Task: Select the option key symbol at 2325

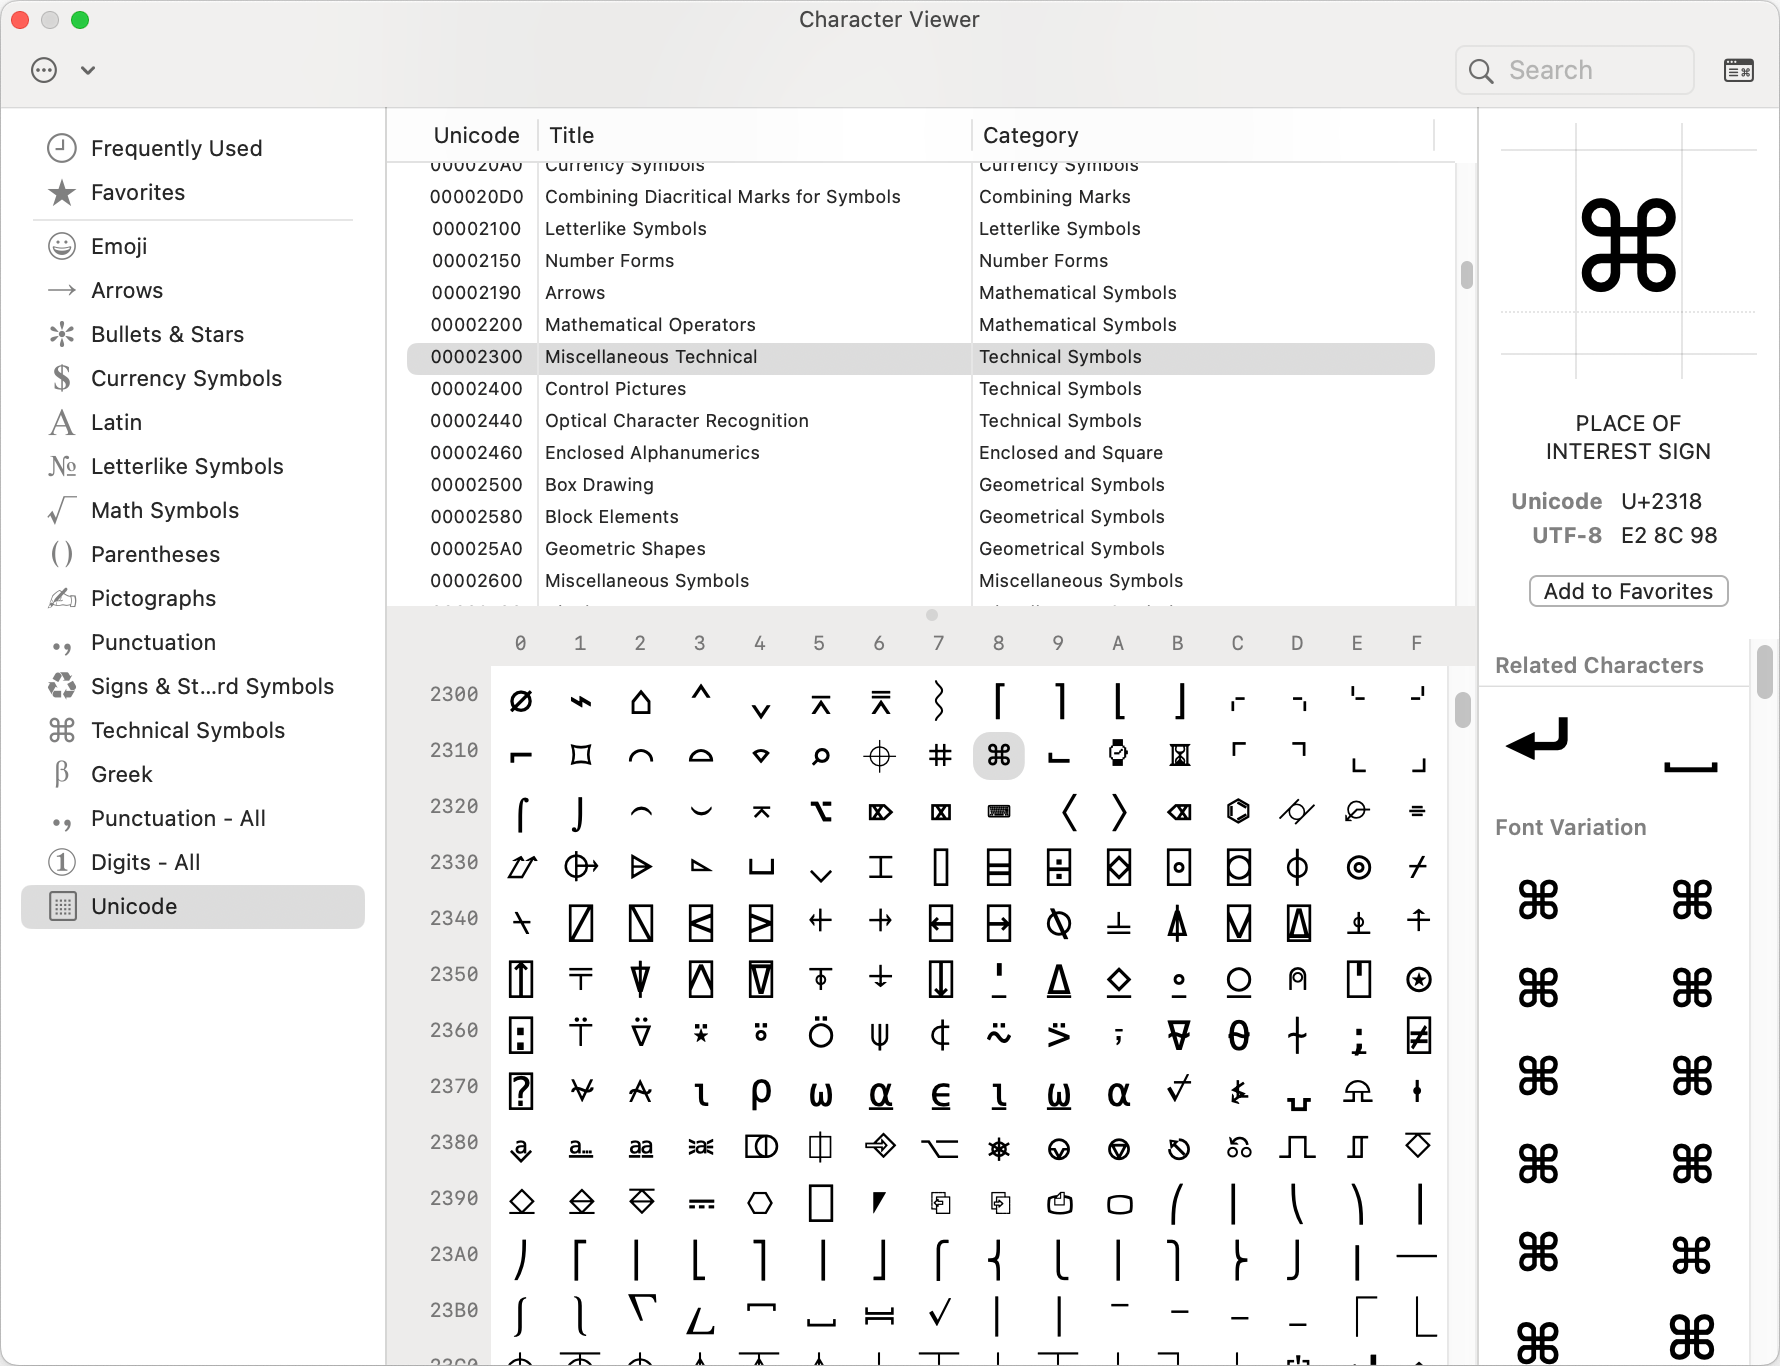Action: 820,812
